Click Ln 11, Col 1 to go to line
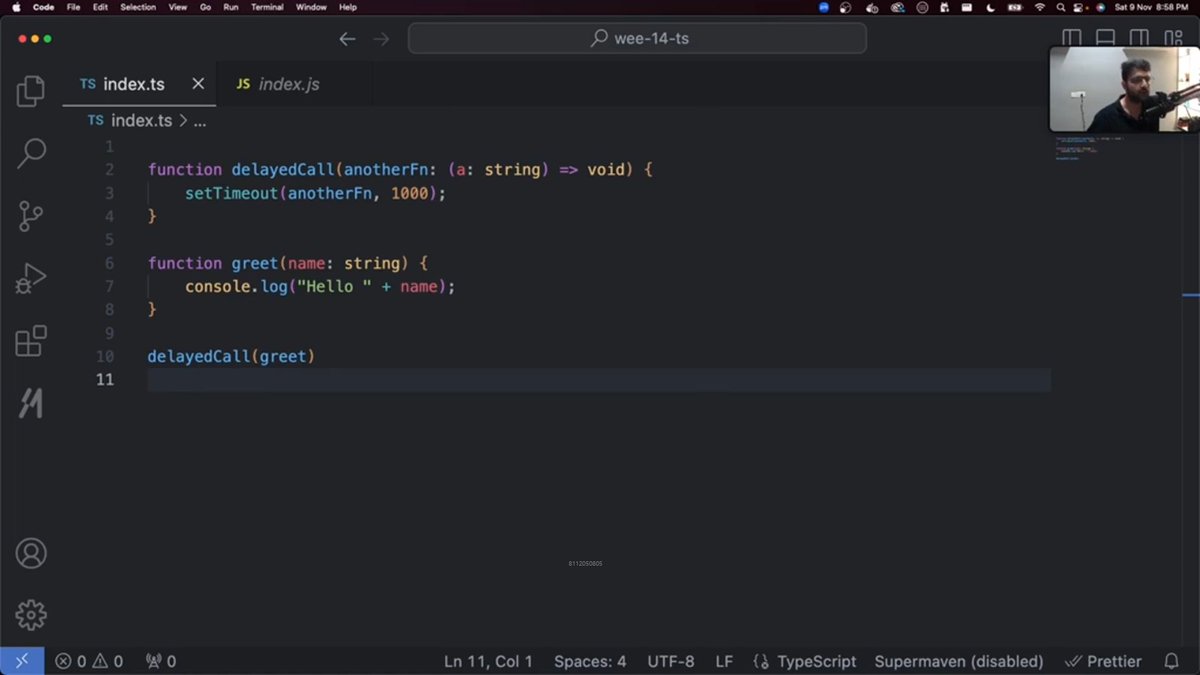Image resolution: width=1200 pixels, height=675 pixels. (487, 661)
